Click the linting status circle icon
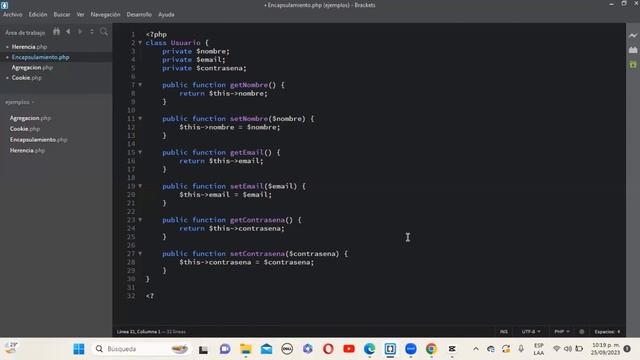 582,331
